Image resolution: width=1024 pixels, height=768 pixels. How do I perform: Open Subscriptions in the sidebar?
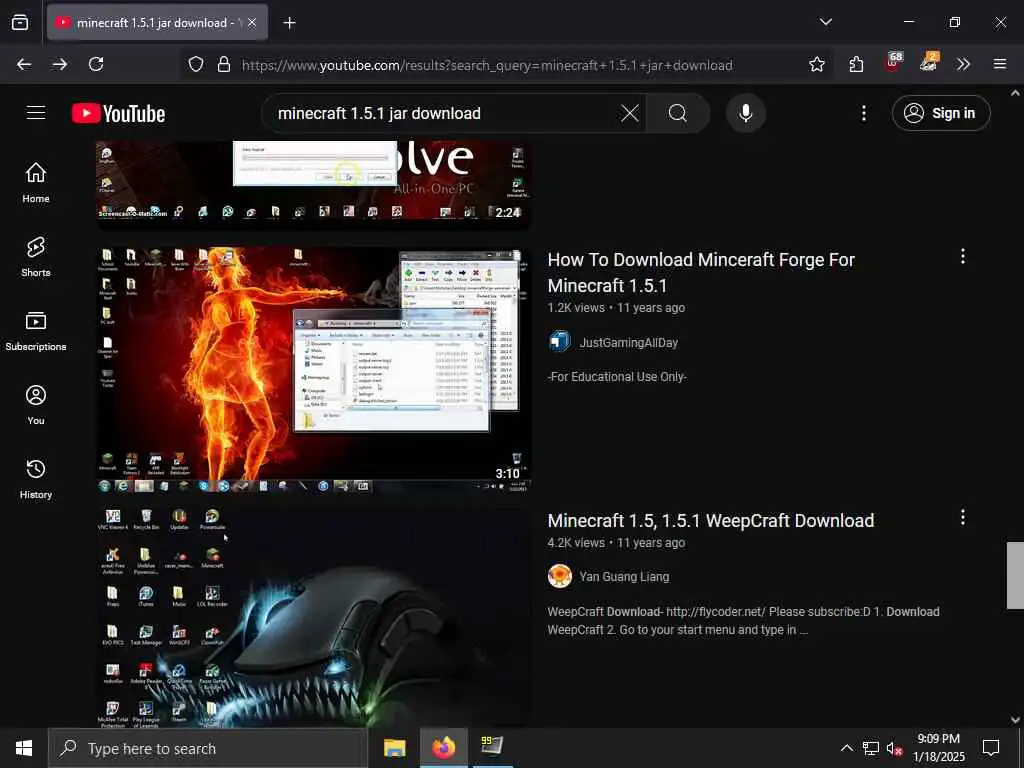point(36,331)
